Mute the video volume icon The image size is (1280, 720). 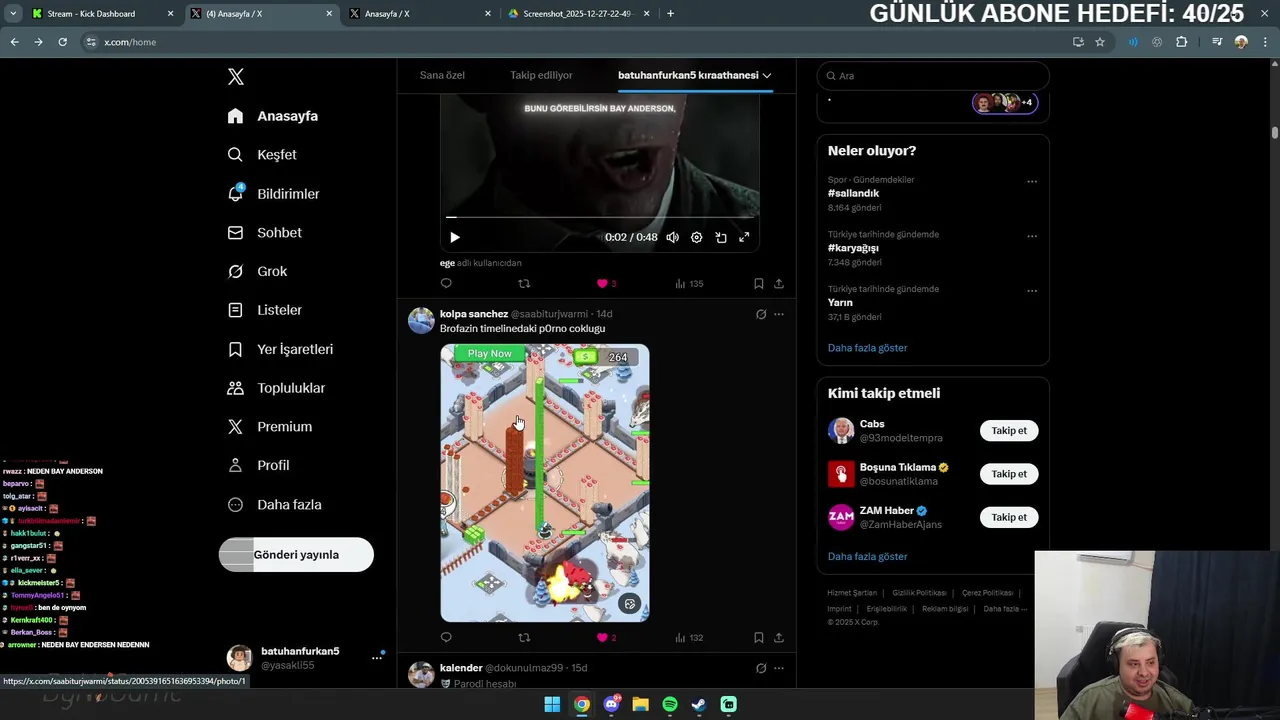(x=672, y=237)
